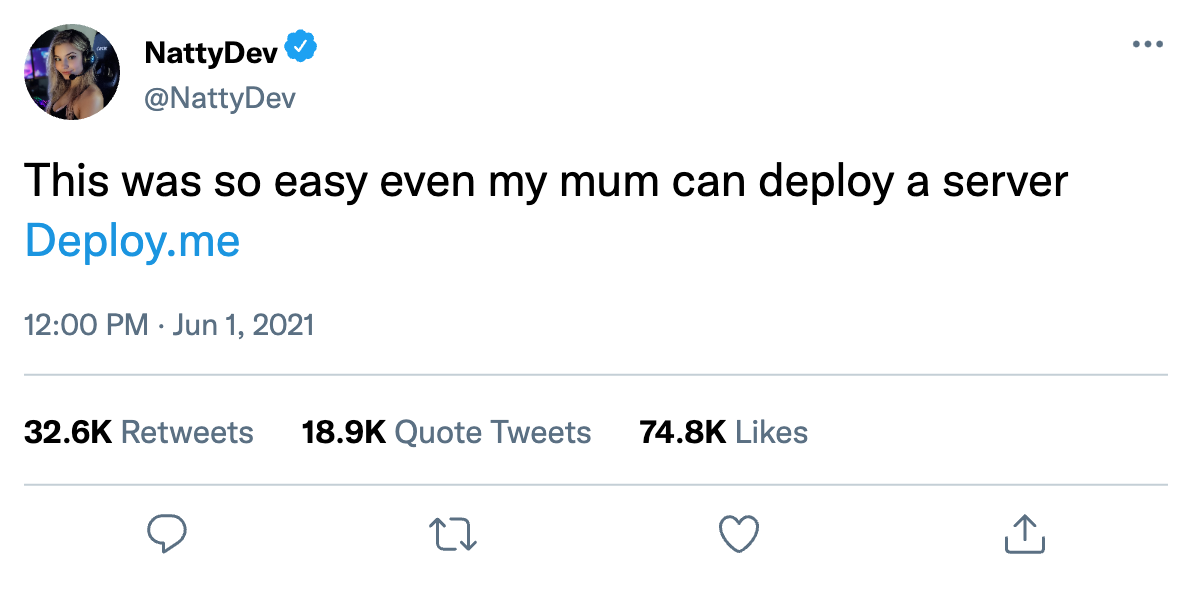Open the Deploy.me link
The image size is (1192, 606).
coord(131,240)
